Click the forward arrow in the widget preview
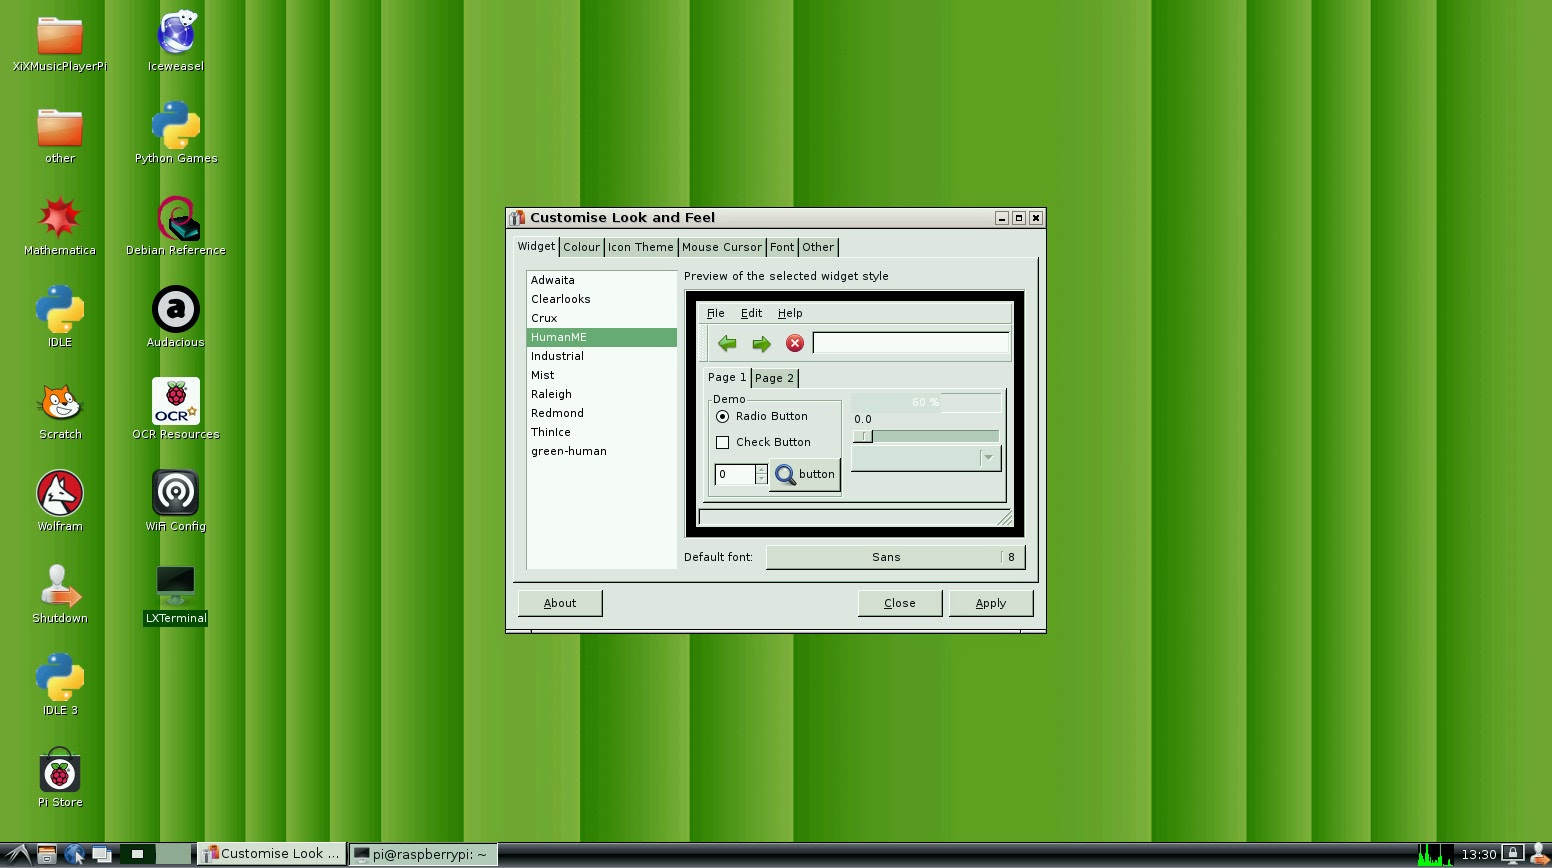The width and height of the screenshot is (1552, 868). point(761,343)
